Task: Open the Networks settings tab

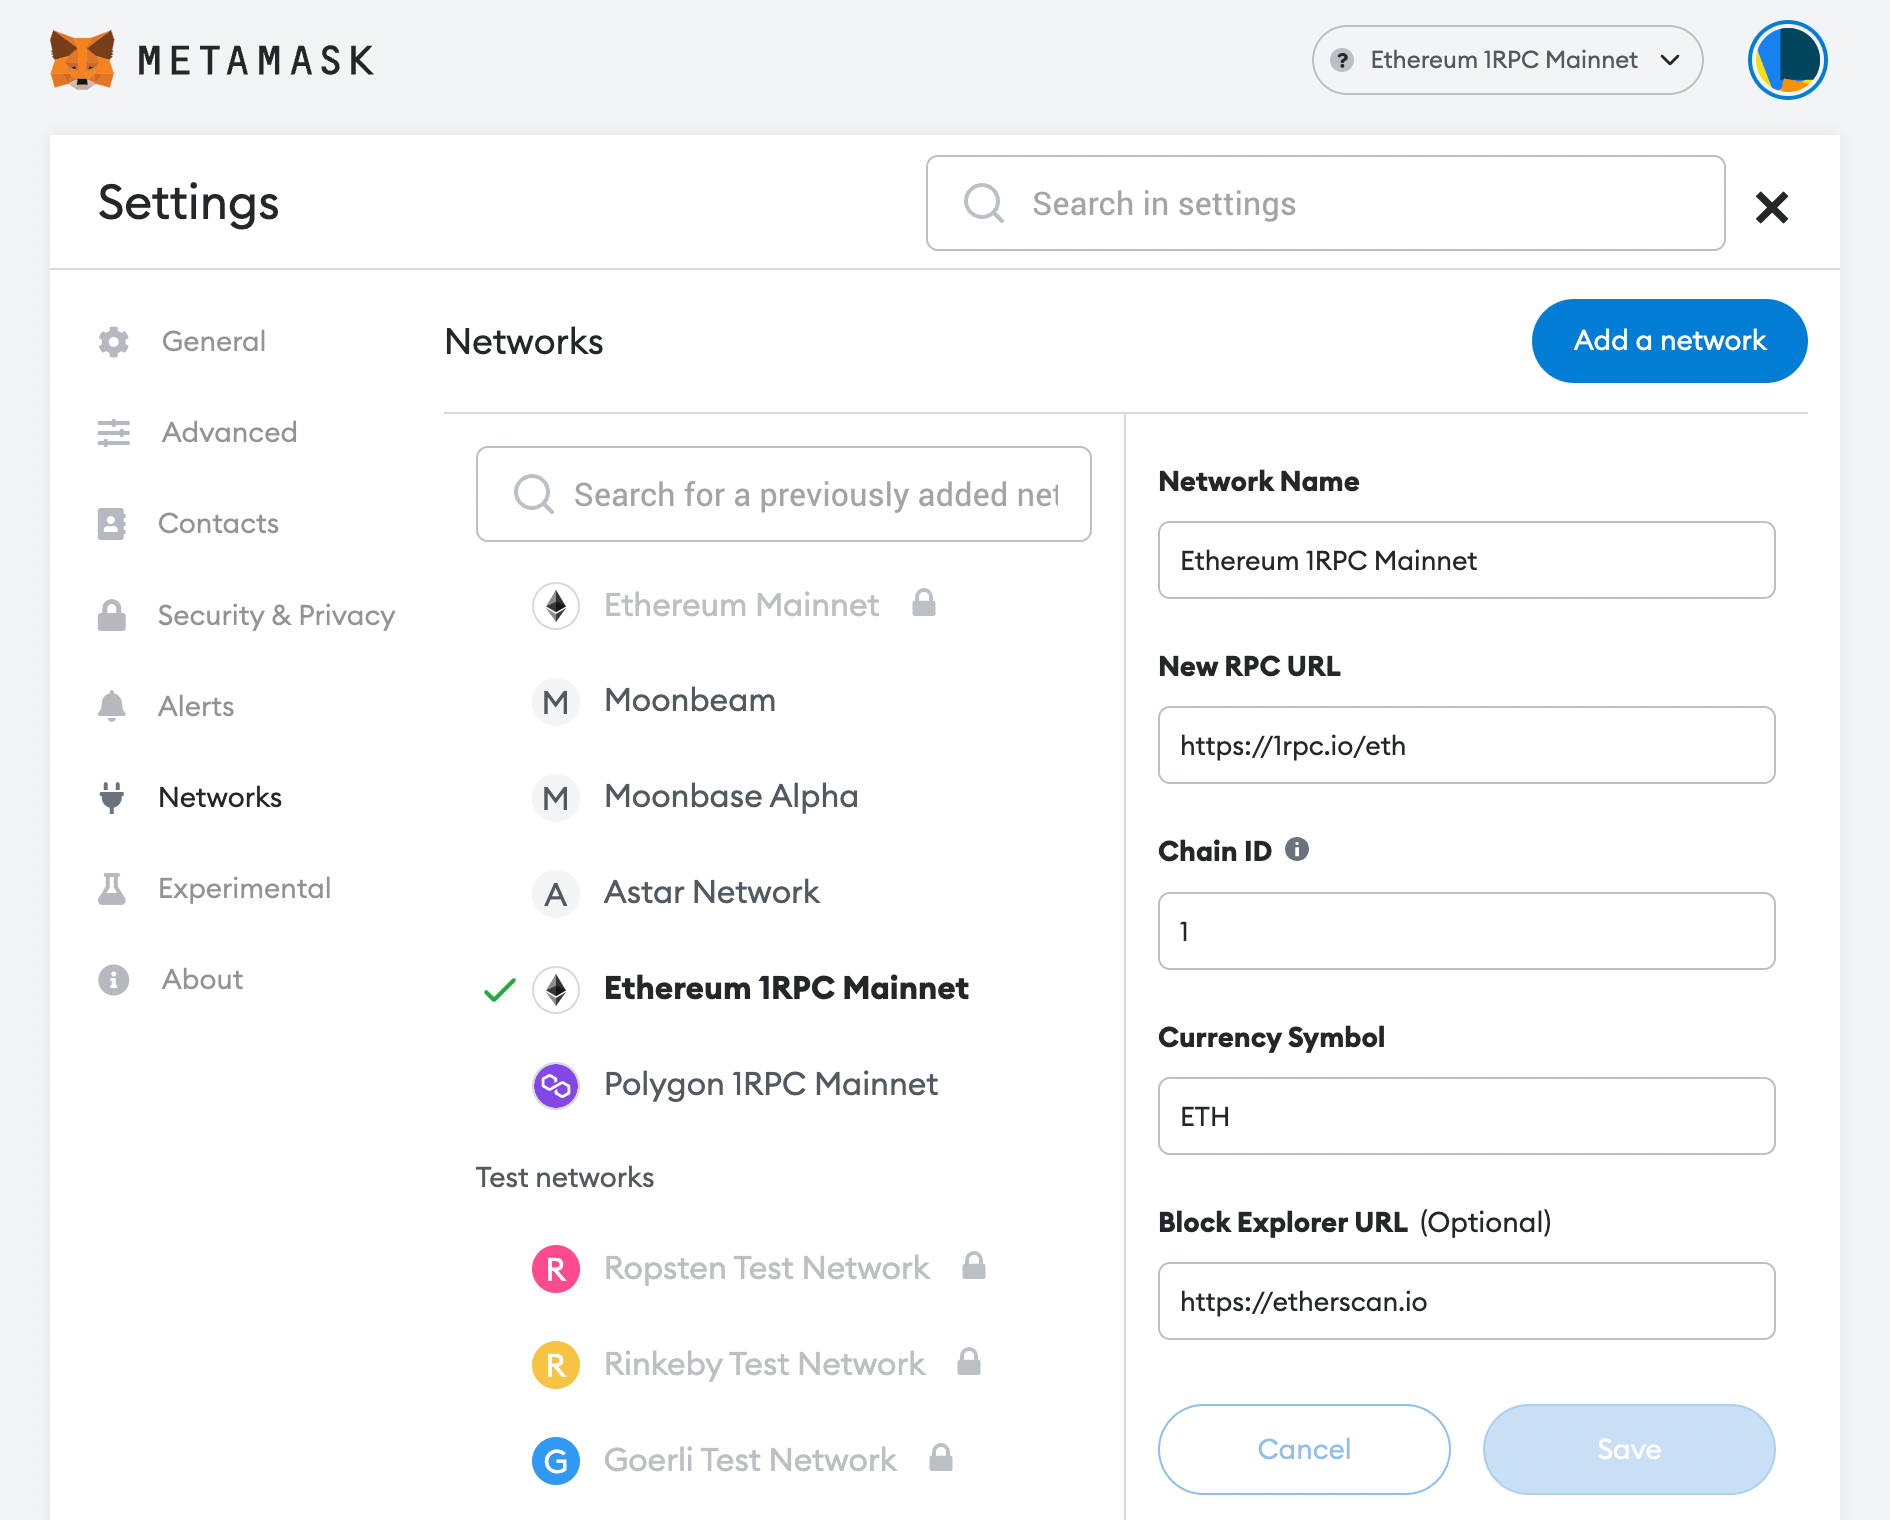Action: 220,797
